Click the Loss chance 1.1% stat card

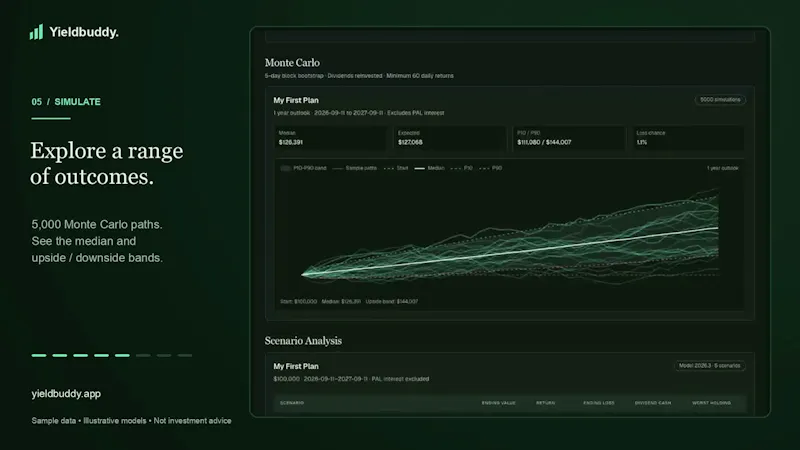point(688,138)
